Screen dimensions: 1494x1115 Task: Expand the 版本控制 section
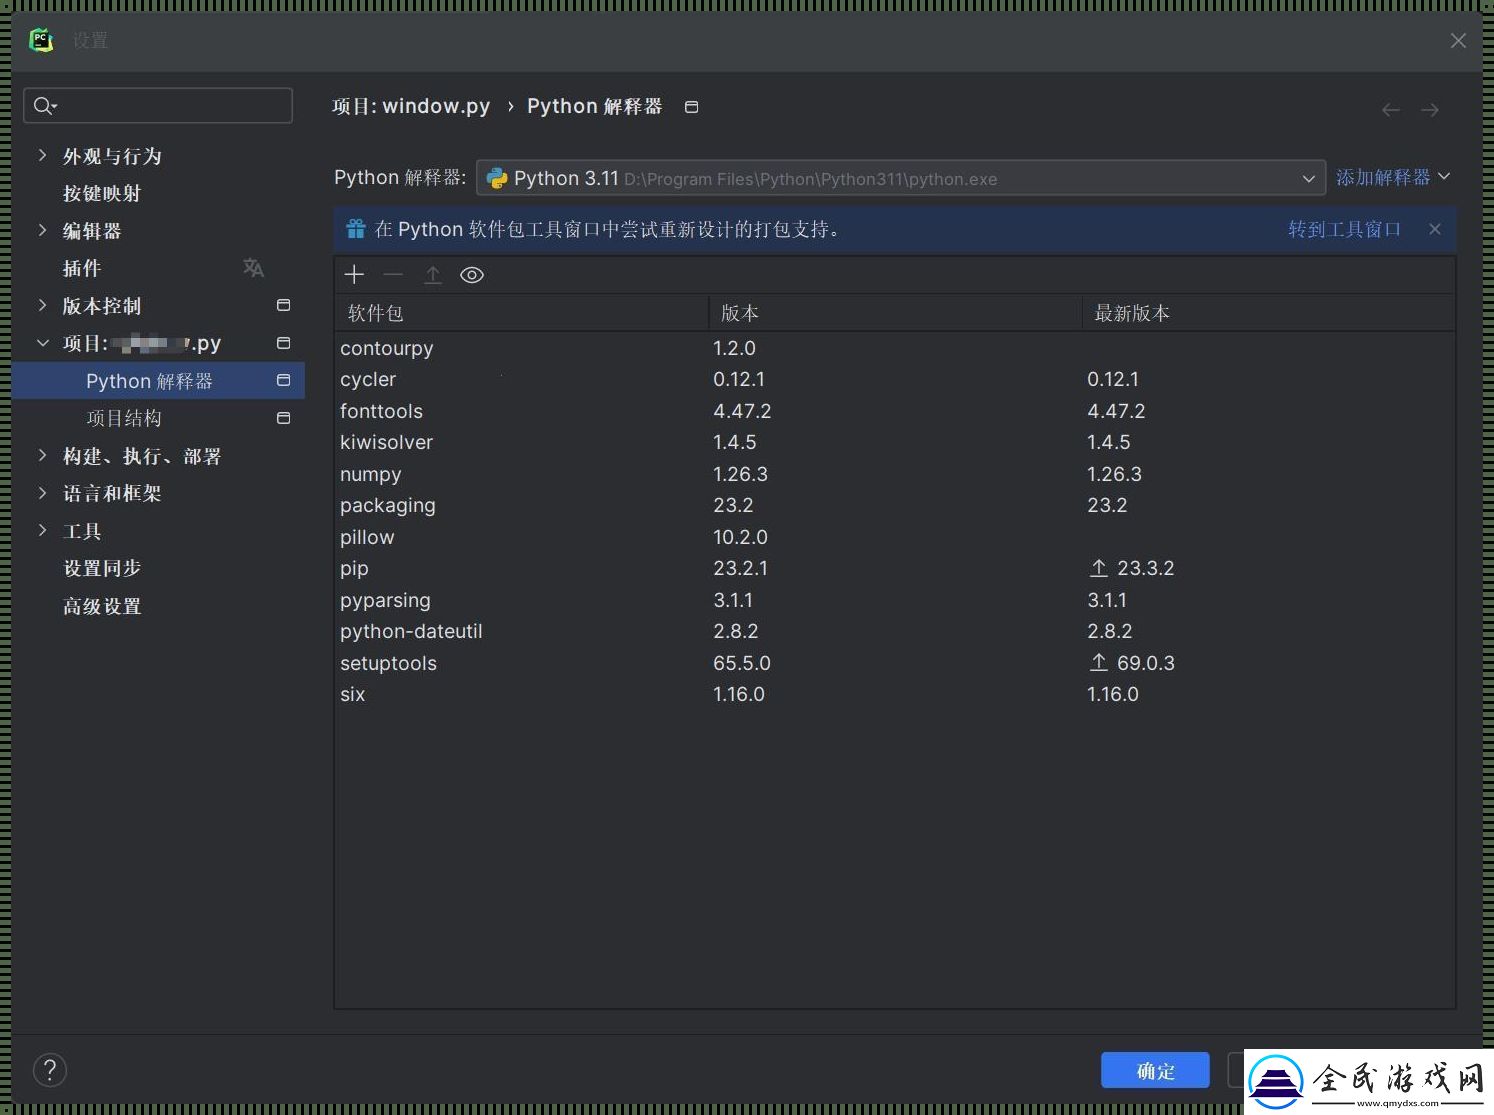[x=42, y=305]
